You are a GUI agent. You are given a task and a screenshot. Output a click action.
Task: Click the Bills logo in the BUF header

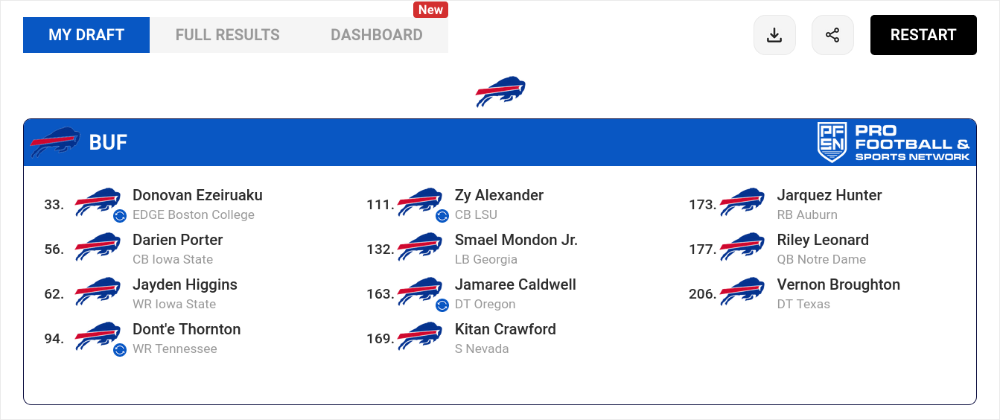pos(55,142)
